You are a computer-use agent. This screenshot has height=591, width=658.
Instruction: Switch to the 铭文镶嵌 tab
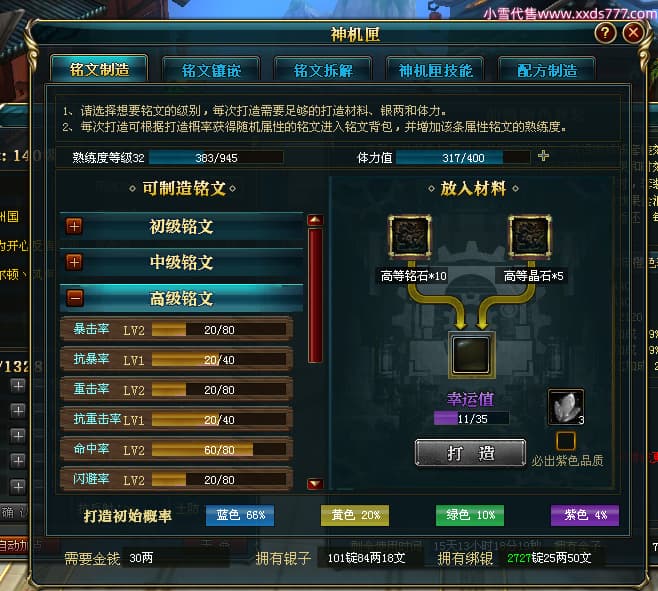[211, 70]
